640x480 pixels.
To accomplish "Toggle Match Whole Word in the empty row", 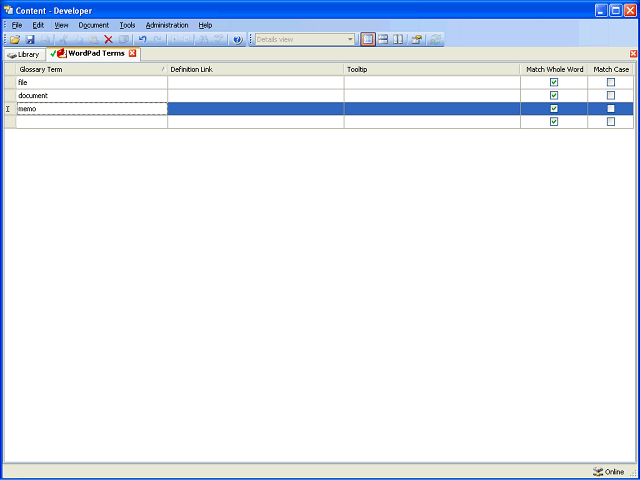I will point(553,122).
